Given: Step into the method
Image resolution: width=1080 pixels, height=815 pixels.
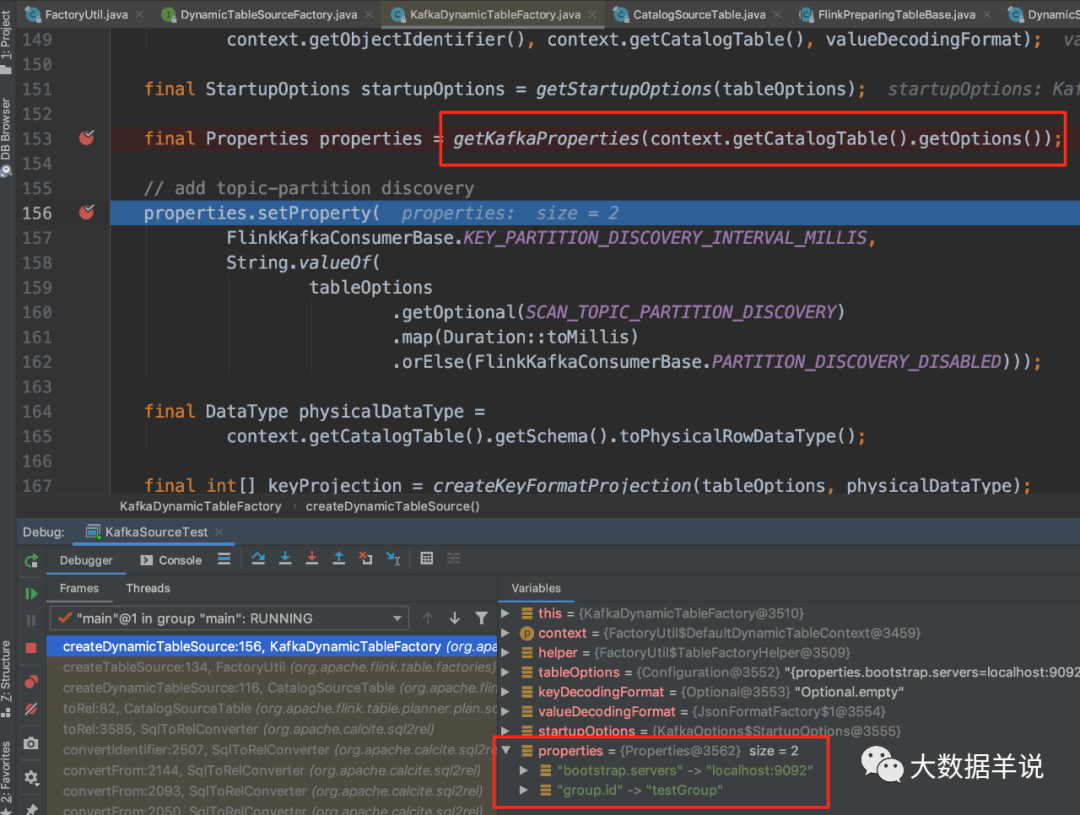Looking at the screenshot, I should coord(285,559).
